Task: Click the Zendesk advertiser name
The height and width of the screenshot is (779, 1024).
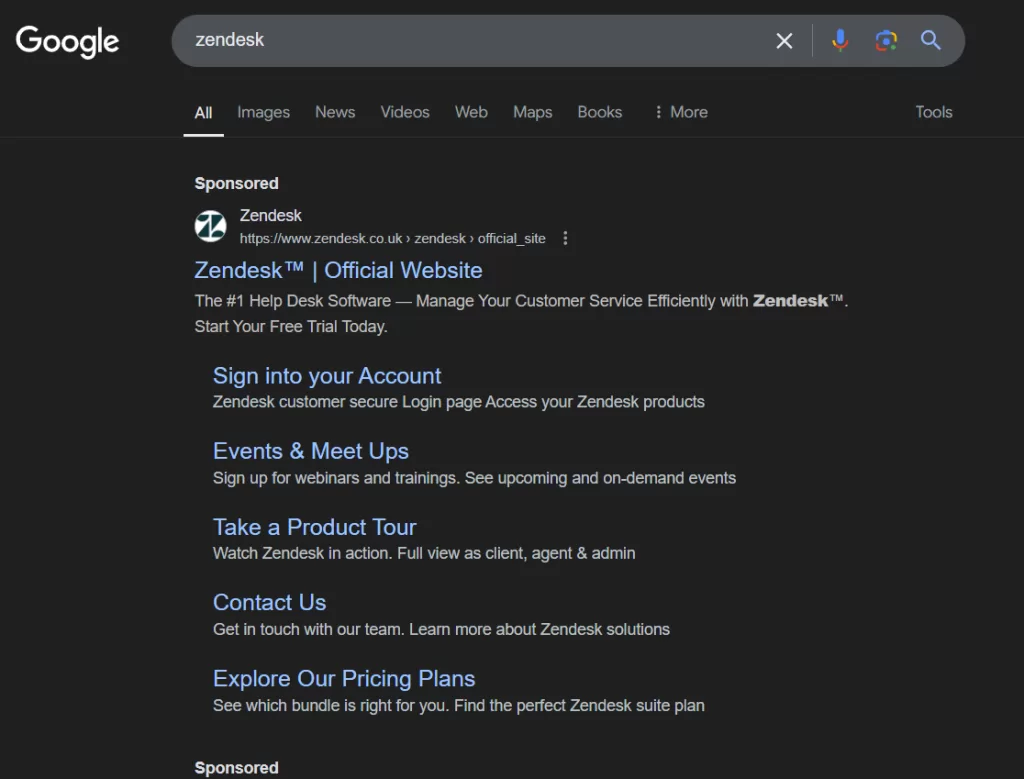Action: (270, 215)
